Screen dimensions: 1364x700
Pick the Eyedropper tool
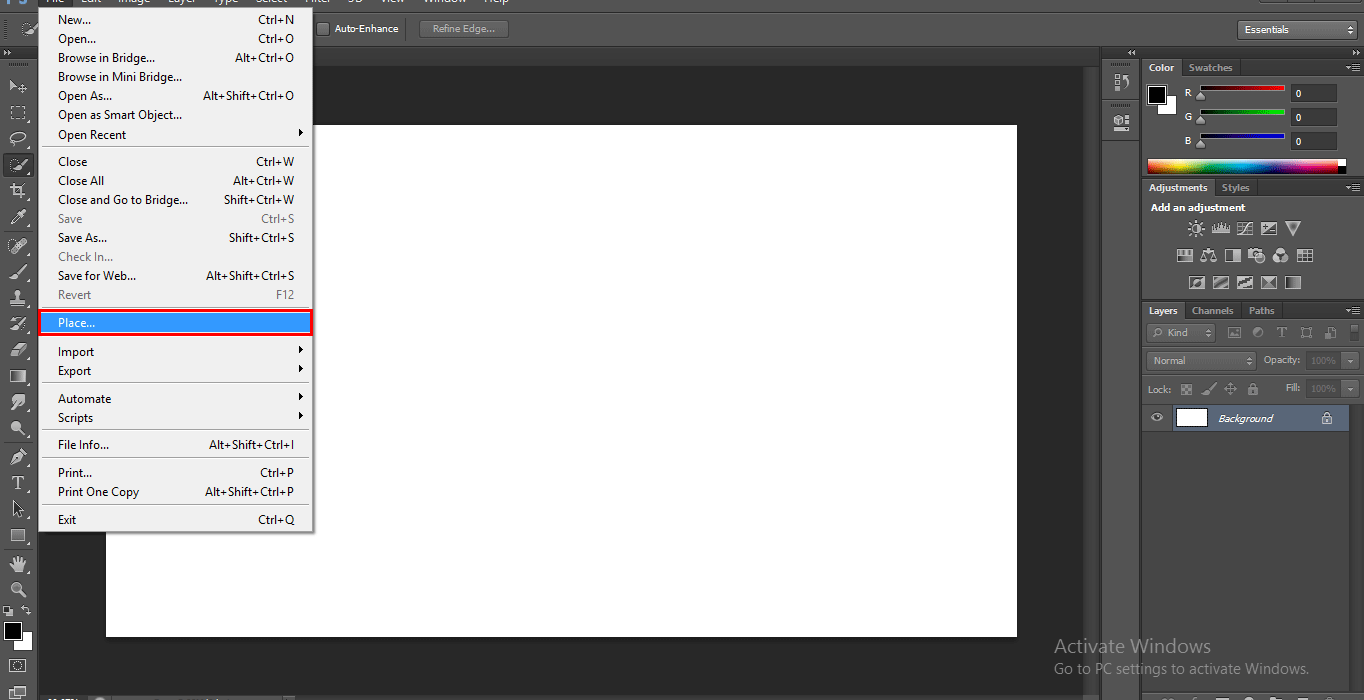(x=18, y=217)
